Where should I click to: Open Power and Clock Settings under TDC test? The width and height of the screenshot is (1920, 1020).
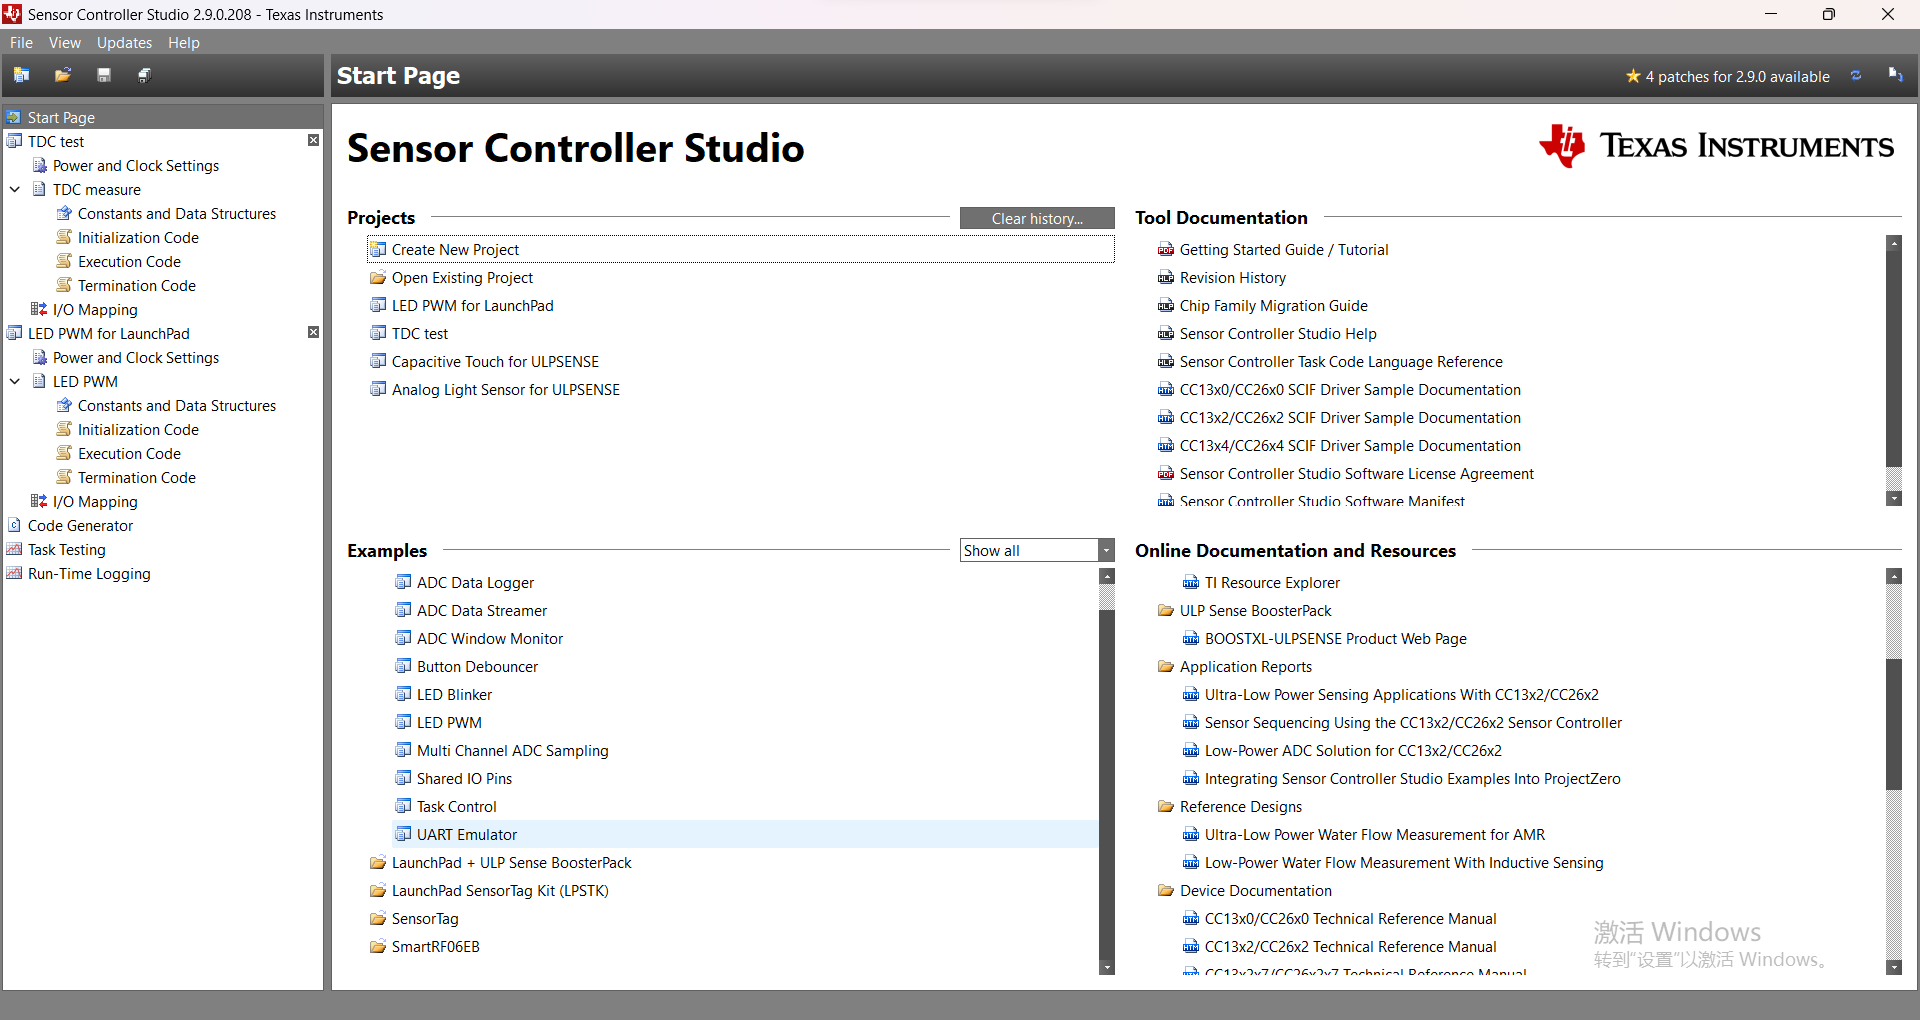136,165
